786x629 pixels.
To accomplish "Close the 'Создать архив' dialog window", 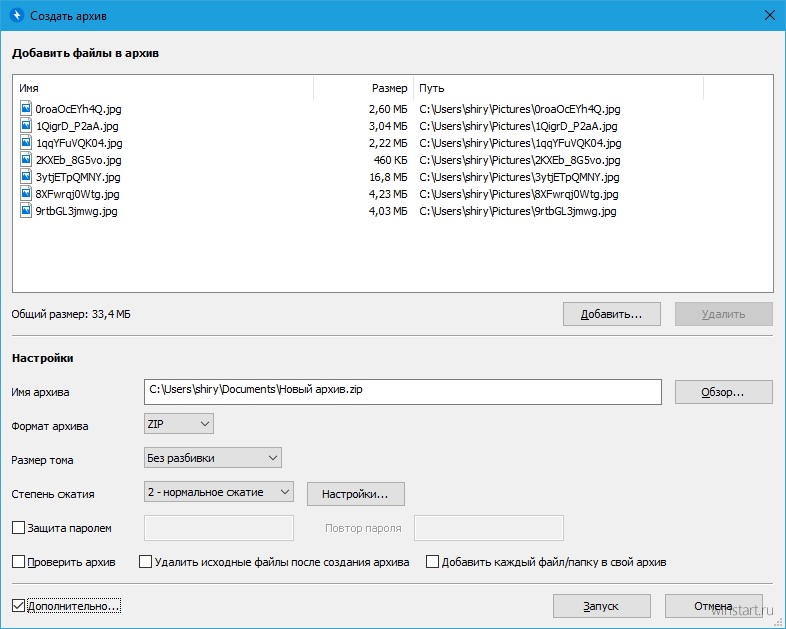I will click(769, 16).
